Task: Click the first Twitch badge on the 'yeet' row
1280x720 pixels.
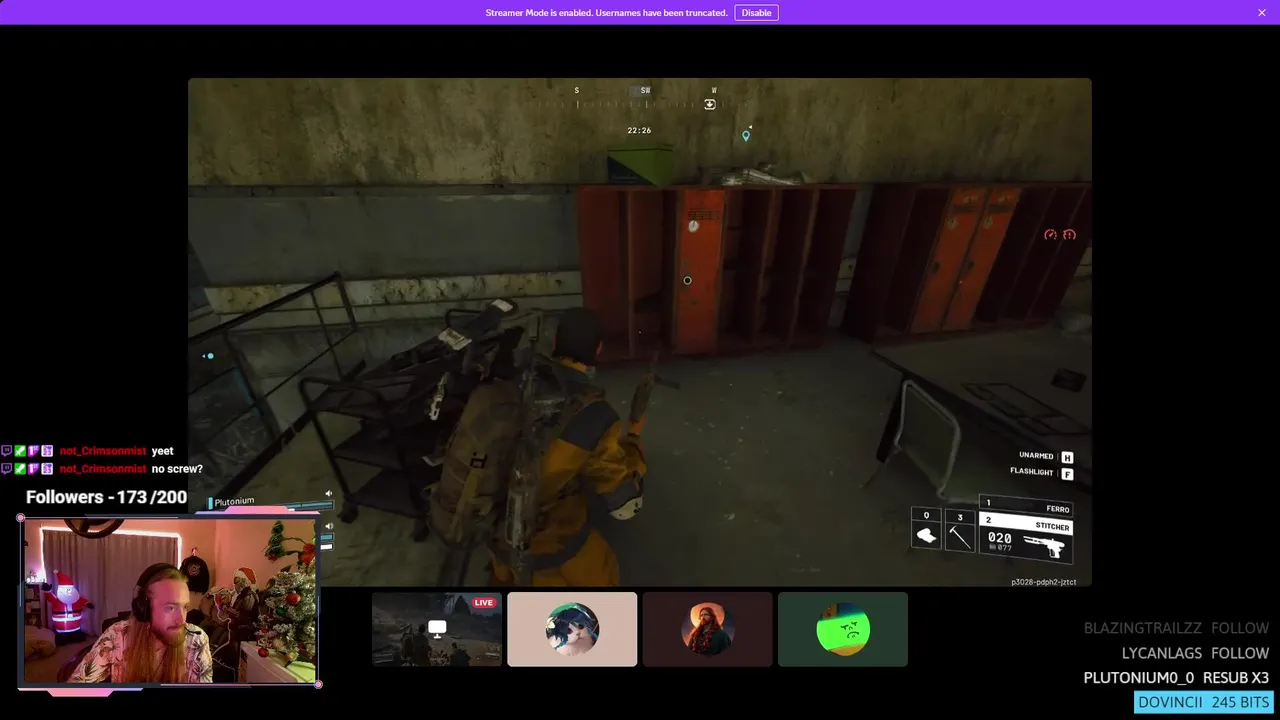Action: (6, 451)
